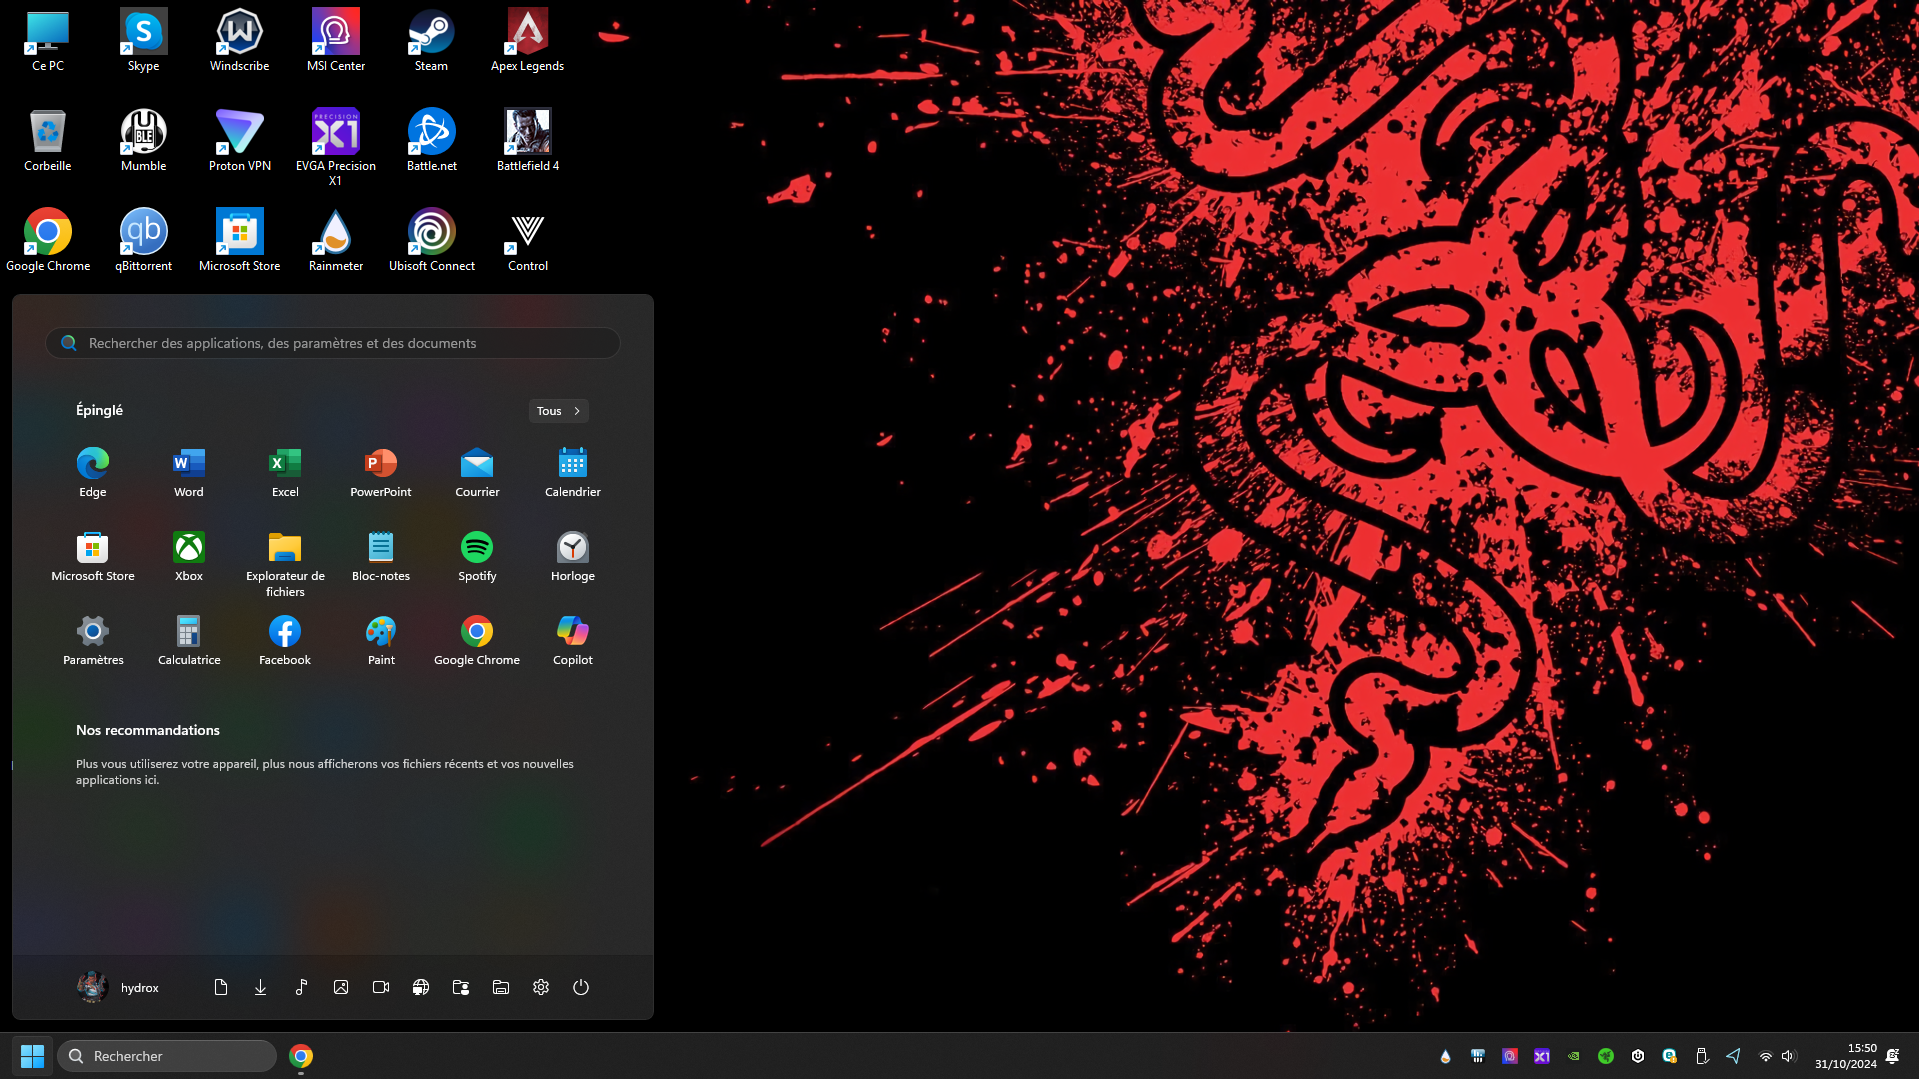Select the Proton VPN desktop shortcut

(240, 140)
